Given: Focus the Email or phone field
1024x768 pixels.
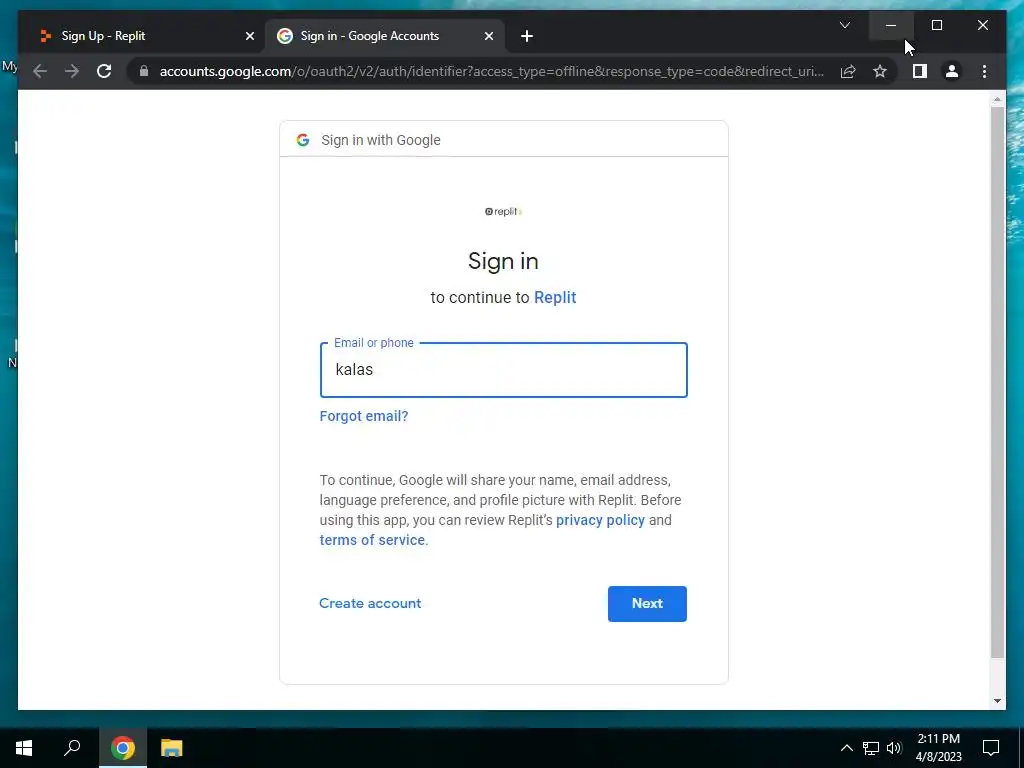Looking at the screenshot, I should 504,370.
